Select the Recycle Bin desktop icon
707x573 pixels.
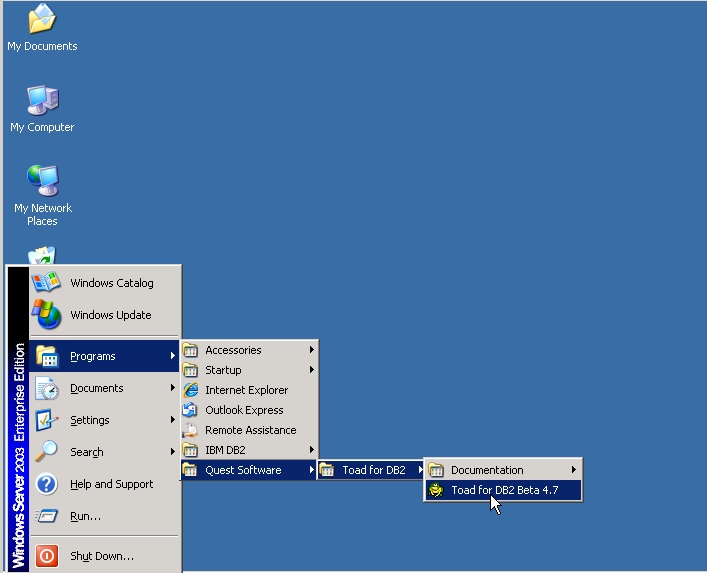(42, 255)
